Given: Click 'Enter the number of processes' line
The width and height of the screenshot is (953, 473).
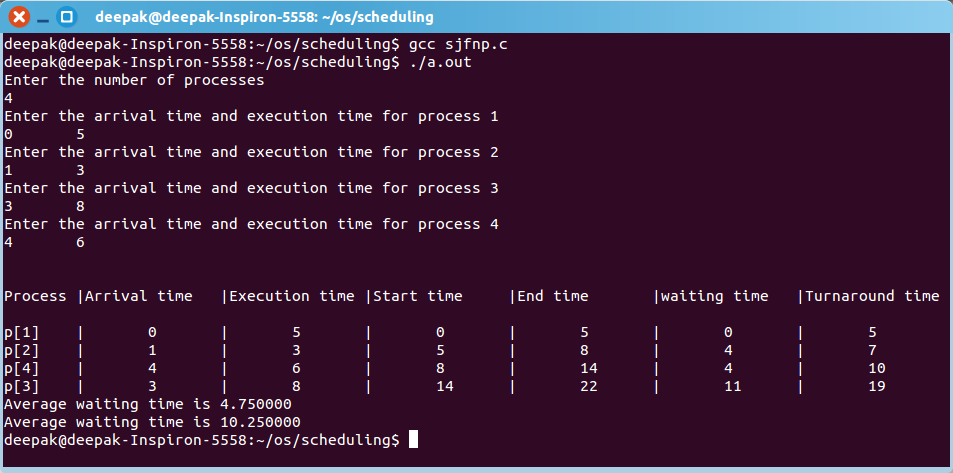Looking at the screenshot, I should 134,81.
